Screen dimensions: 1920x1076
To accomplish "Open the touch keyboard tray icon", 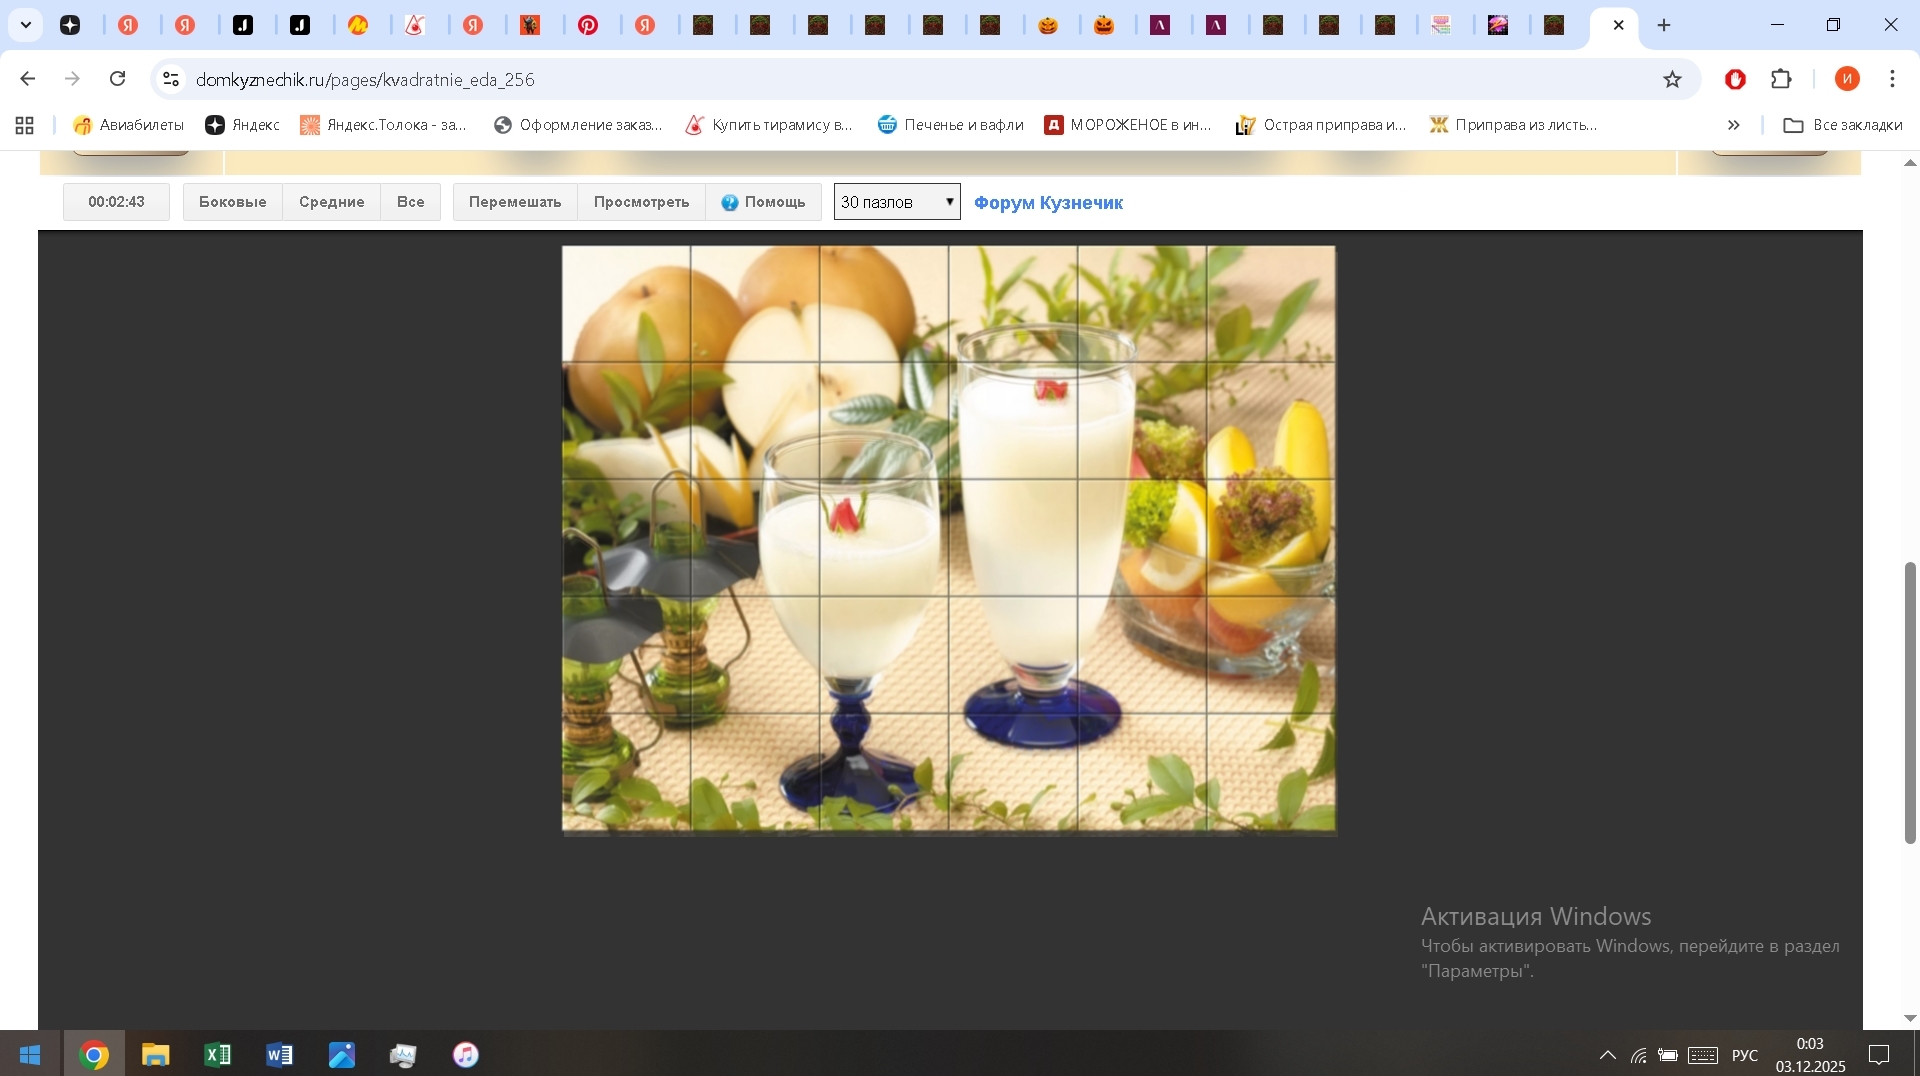I will pyautogui.click(x=1703, y=1055).
